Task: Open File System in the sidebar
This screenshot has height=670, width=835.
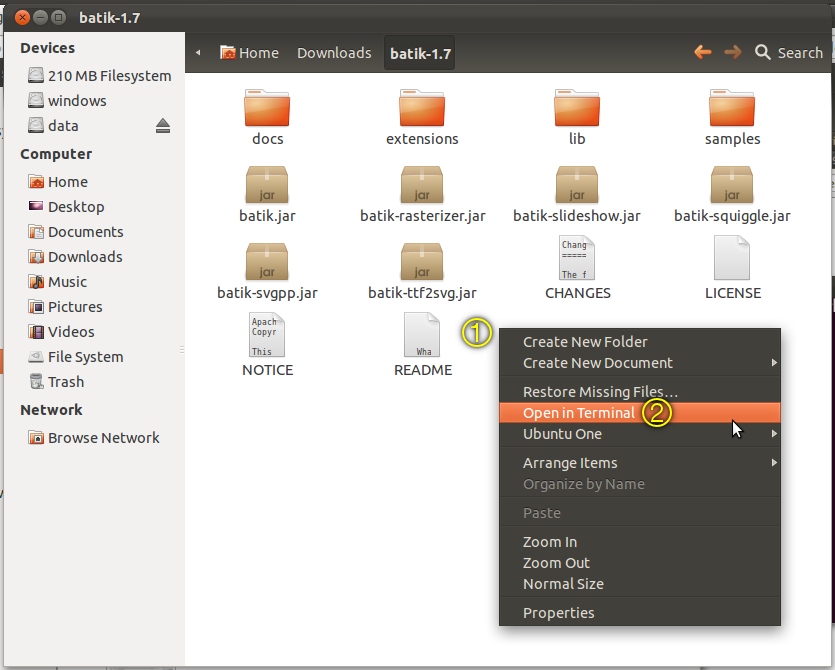Action: pos(76,357)
